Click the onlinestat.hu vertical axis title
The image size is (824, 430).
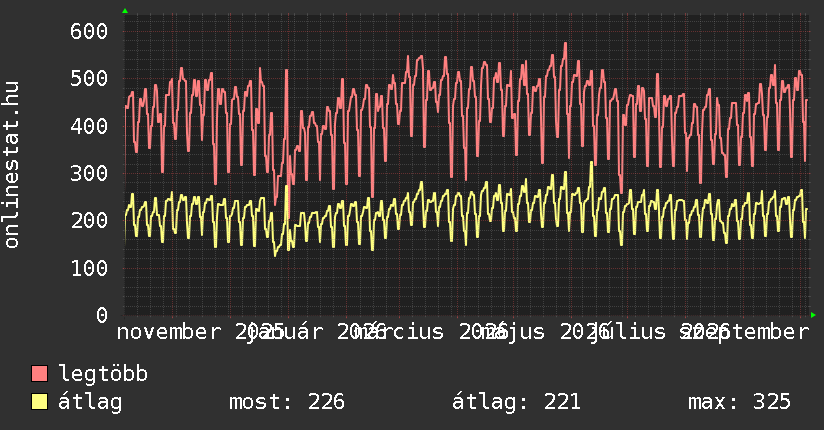[x=11, y=164]
